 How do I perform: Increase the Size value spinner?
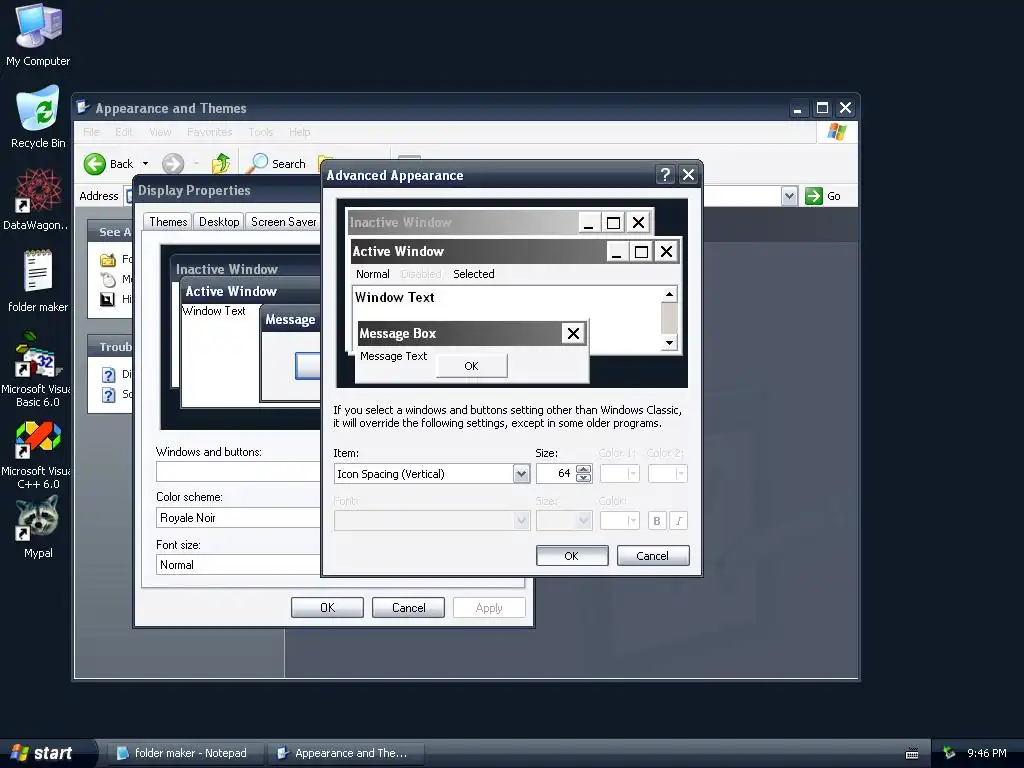coord(584,469)
